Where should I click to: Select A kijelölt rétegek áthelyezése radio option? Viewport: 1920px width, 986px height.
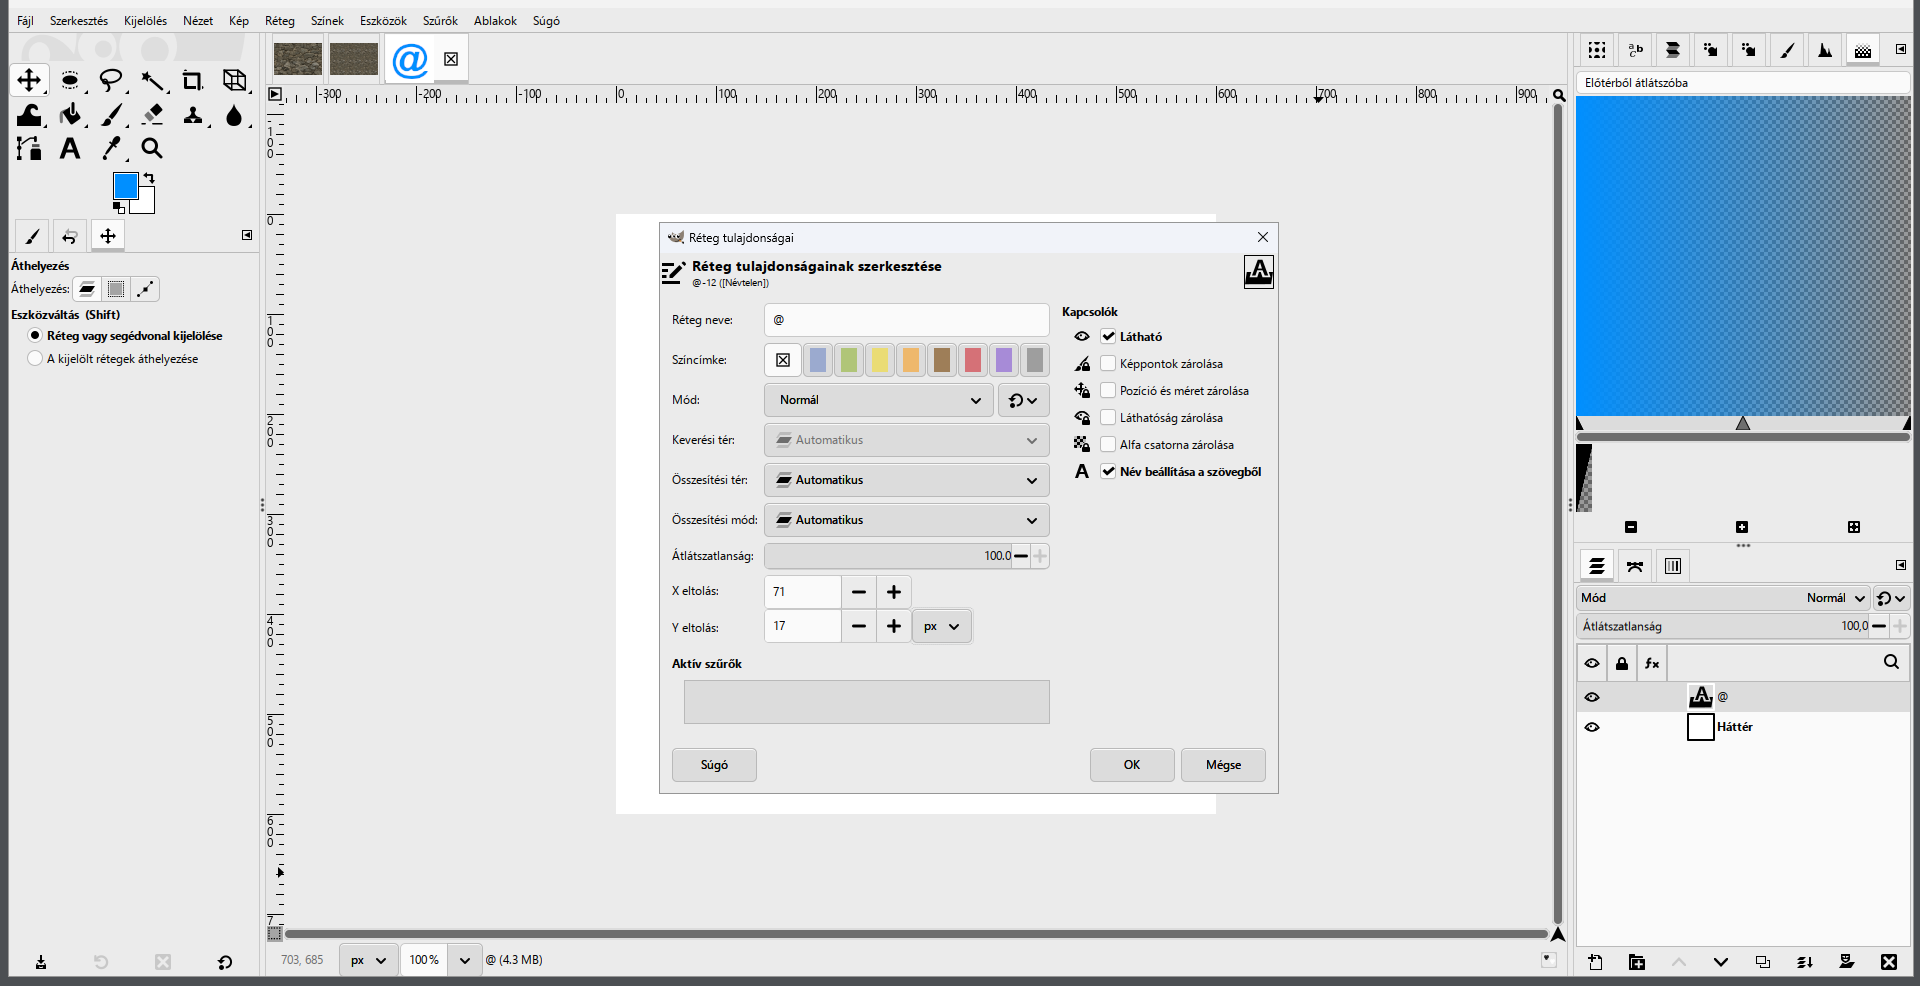[36, 359]
